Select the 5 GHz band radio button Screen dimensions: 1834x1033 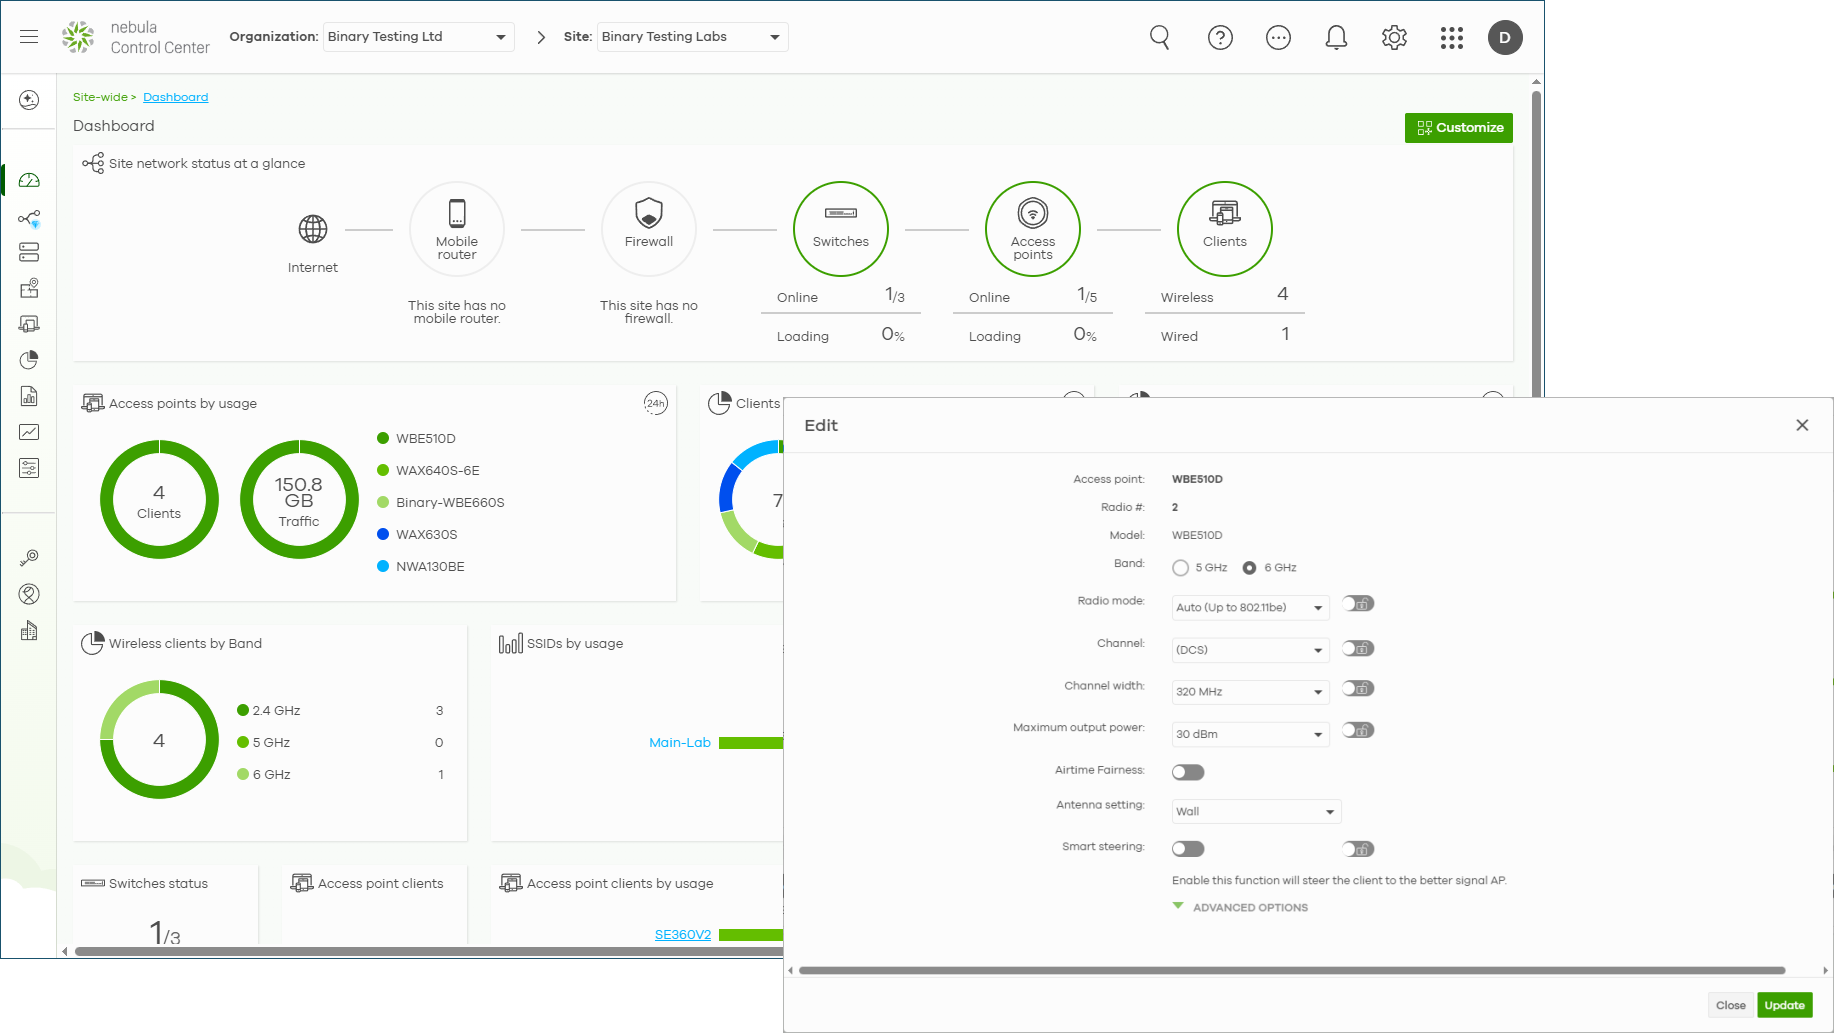1181,568
